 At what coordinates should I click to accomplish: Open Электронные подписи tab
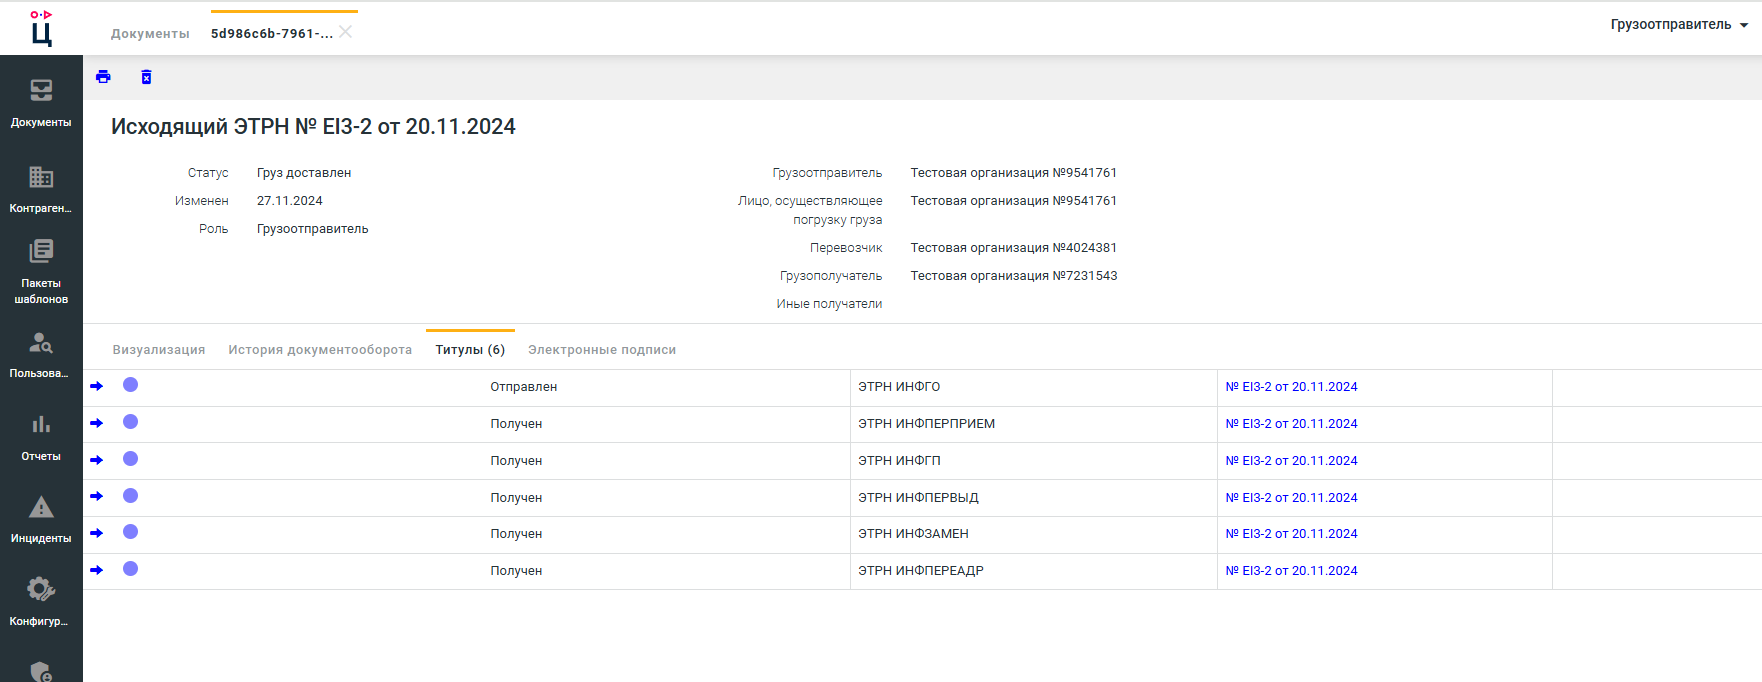[602, 350]
